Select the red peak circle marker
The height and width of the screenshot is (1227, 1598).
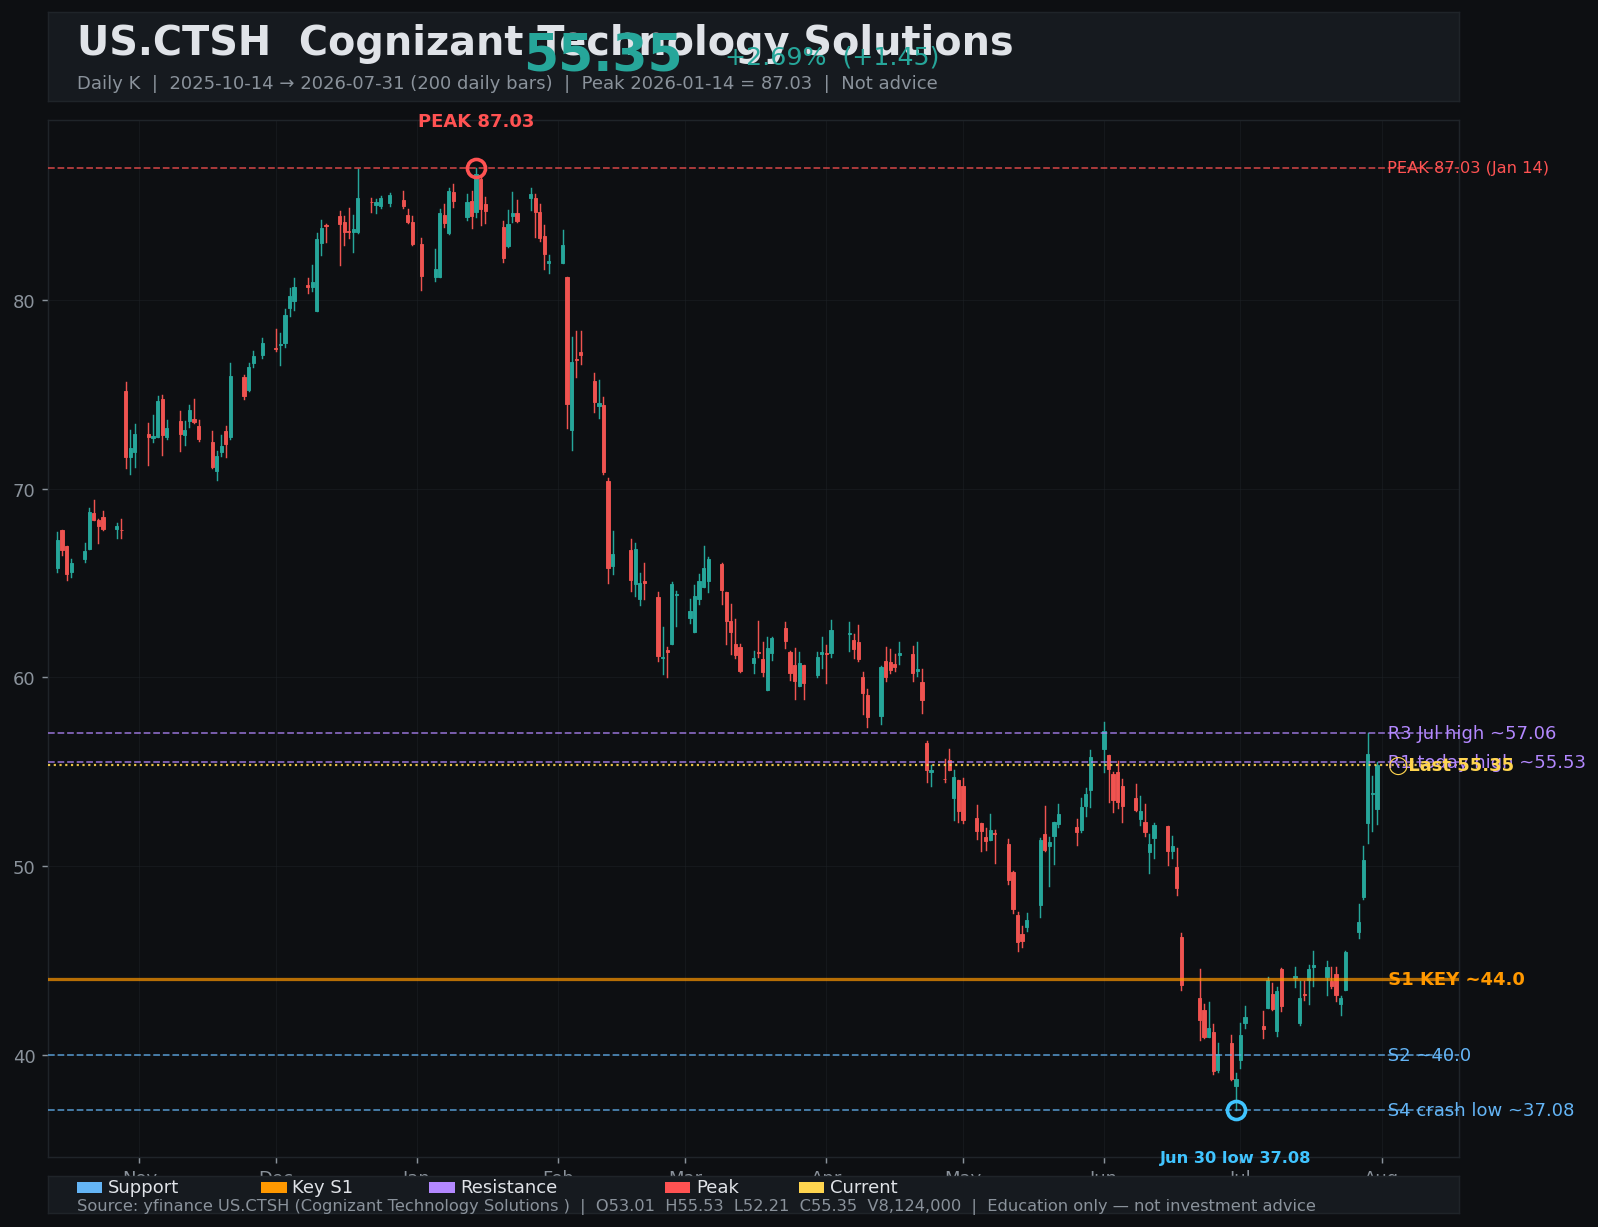click(x=476, y=168)
